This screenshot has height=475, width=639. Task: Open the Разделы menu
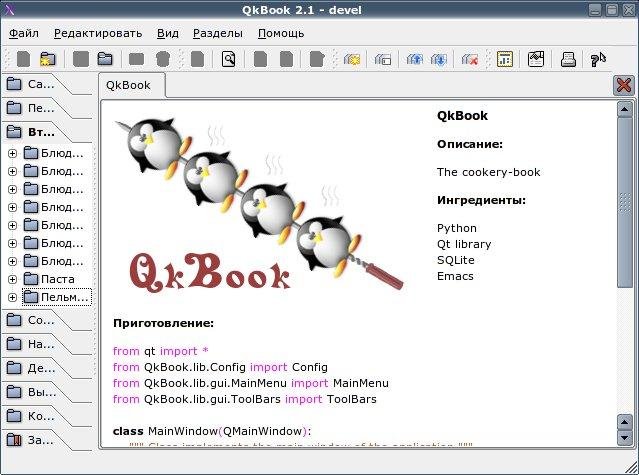click(x=218, y=33)
